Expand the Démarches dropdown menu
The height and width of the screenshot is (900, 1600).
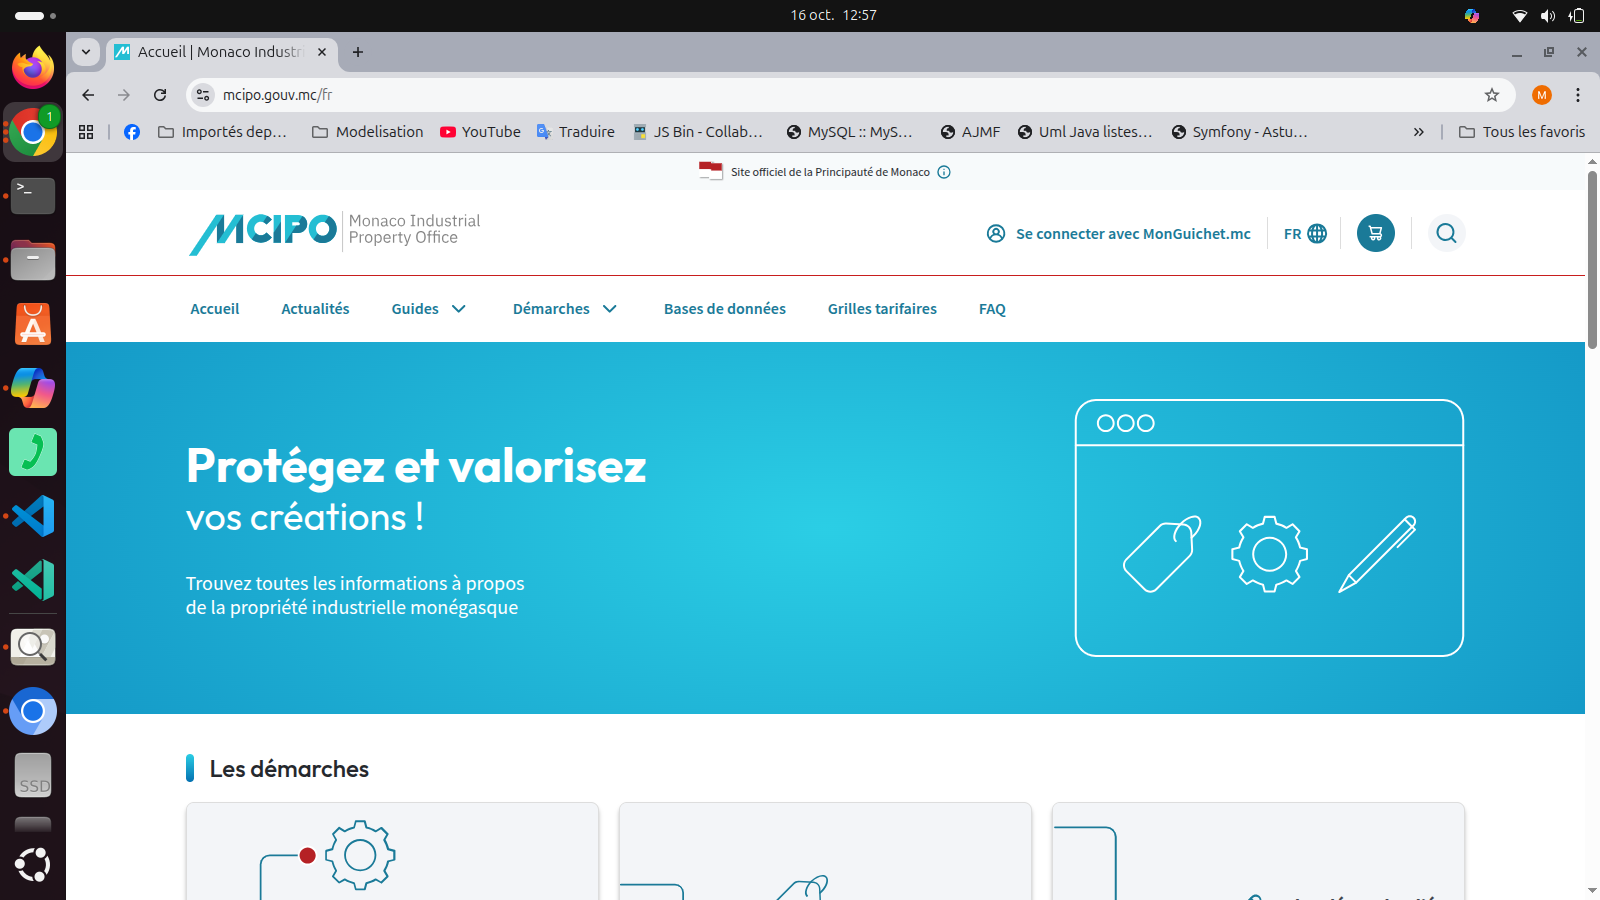pos(564,309)
